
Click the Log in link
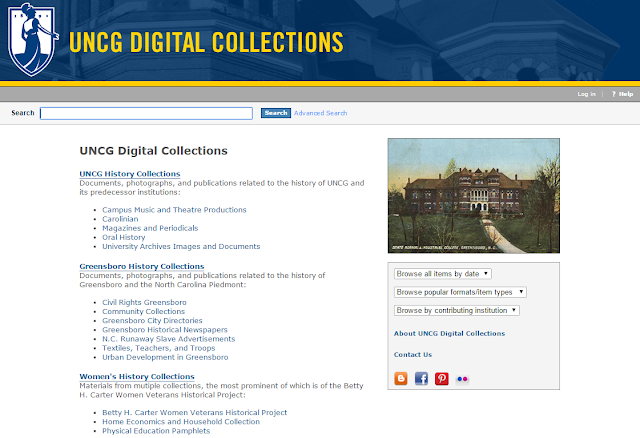(587, 94)
